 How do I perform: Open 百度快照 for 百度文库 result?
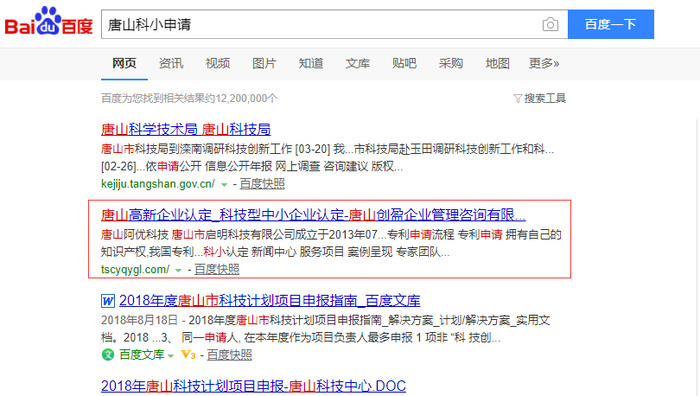[x=229, y=355]
